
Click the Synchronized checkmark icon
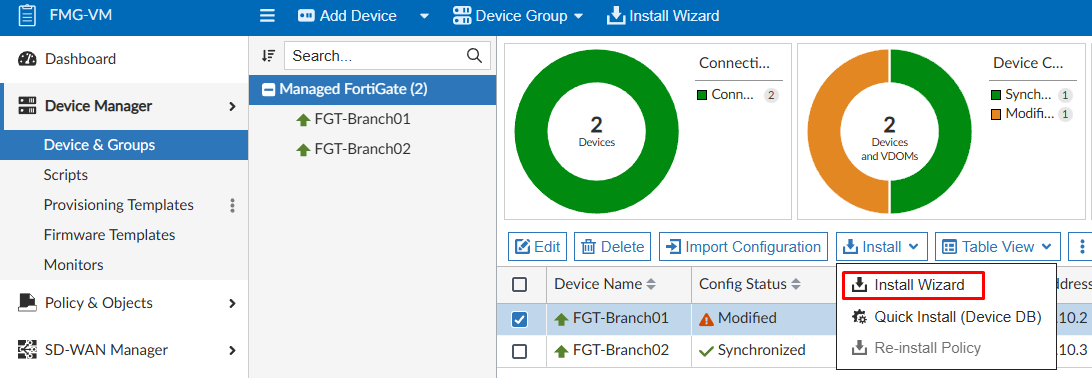tap(707, 351)
